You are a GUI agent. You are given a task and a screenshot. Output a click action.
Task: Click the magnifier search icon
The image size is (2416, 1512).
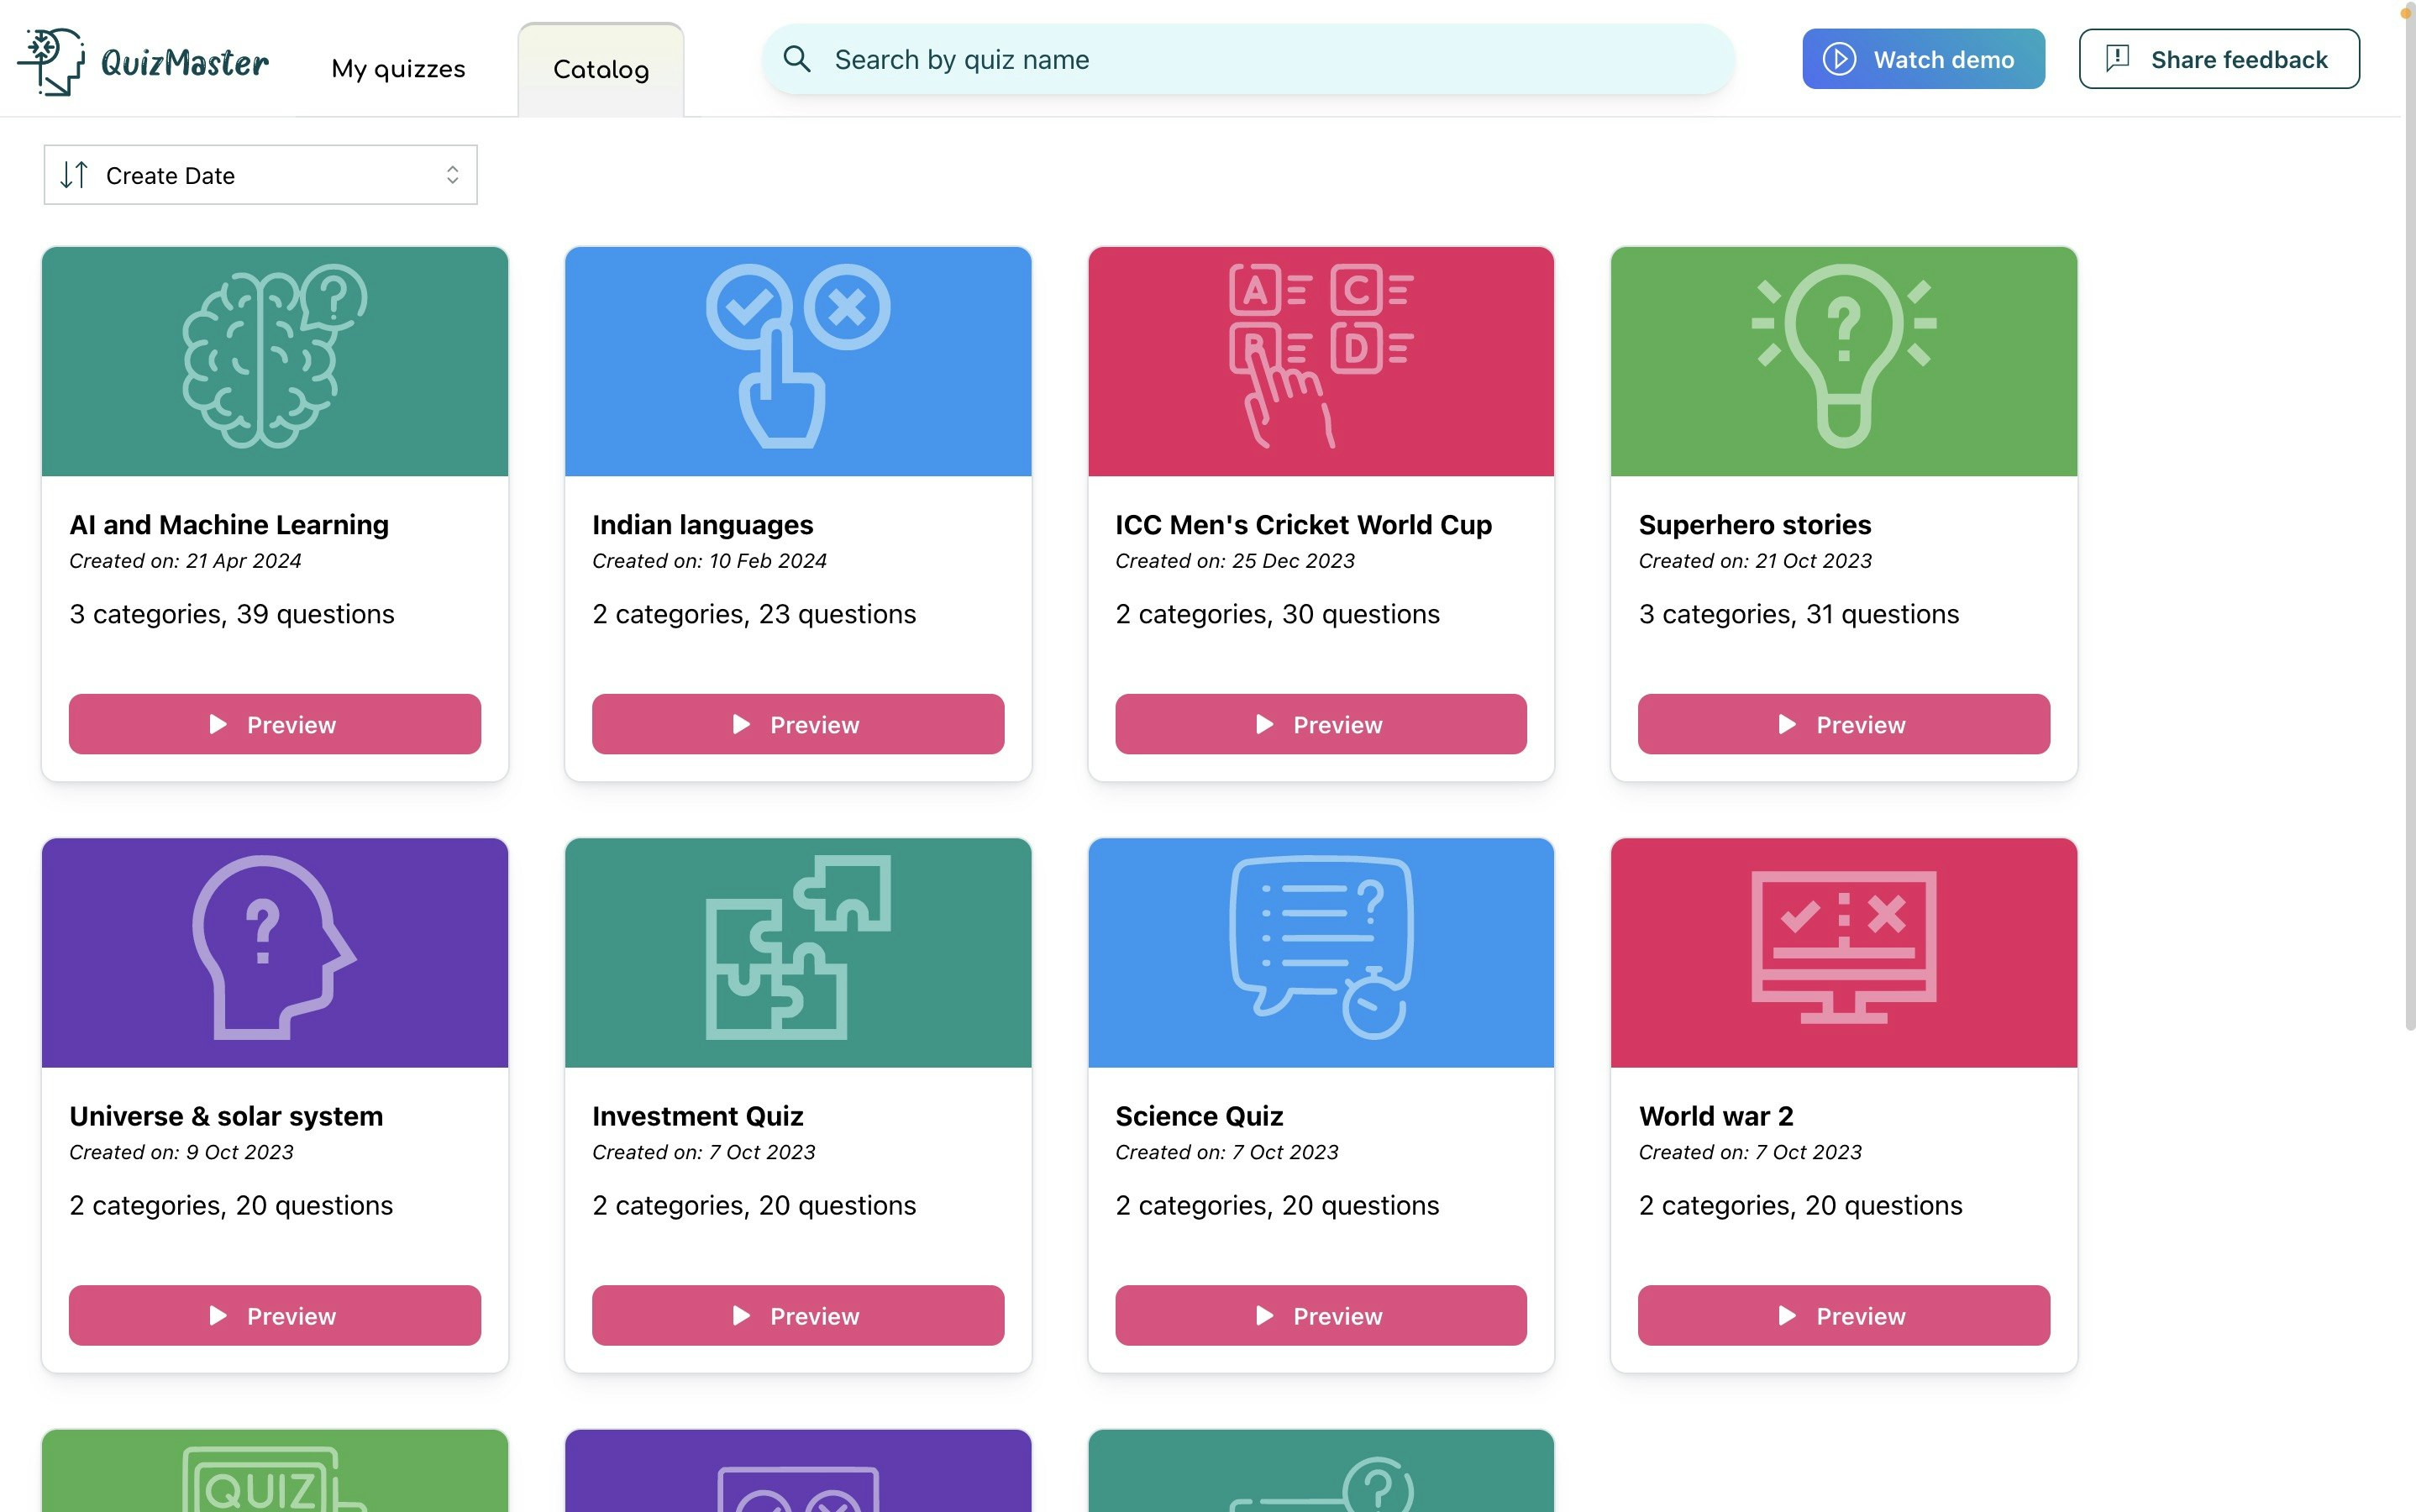797,59
